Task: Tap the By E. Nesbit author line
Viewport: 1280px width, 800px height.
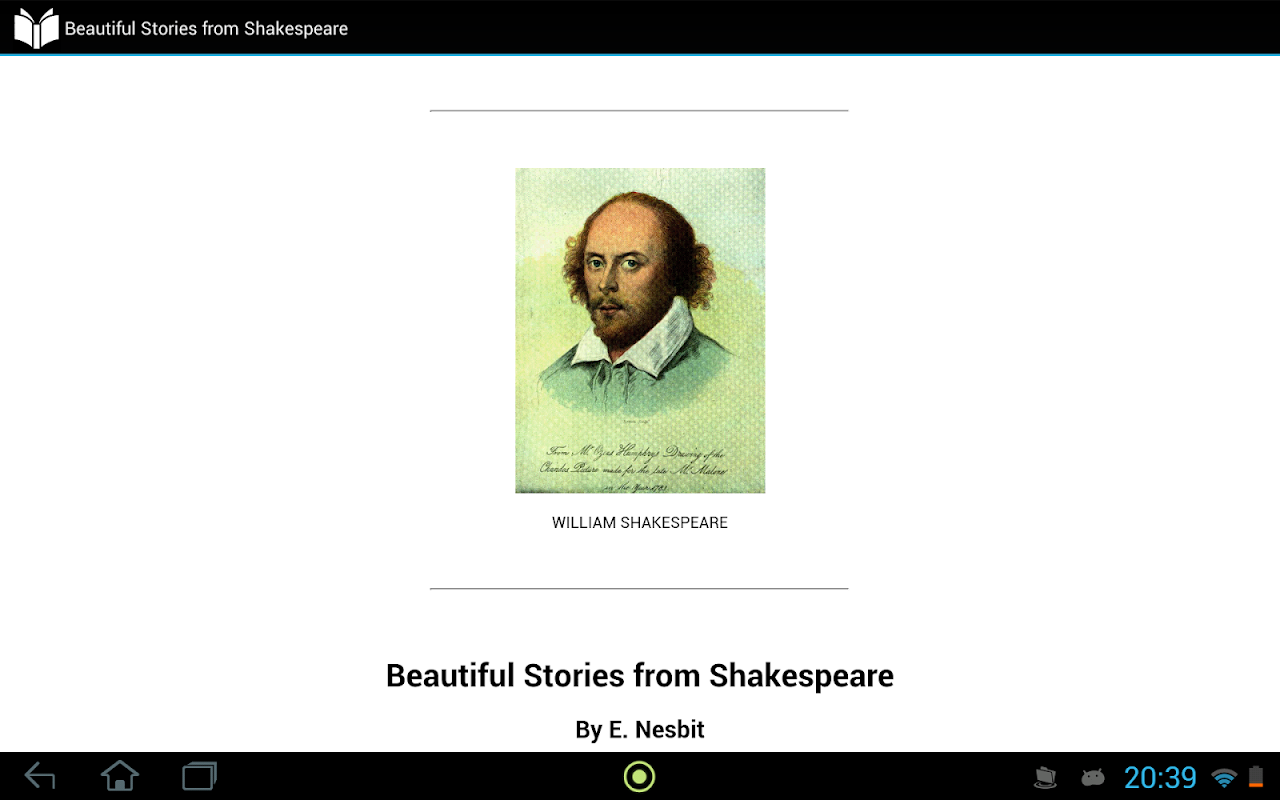Action: (640, 730)
